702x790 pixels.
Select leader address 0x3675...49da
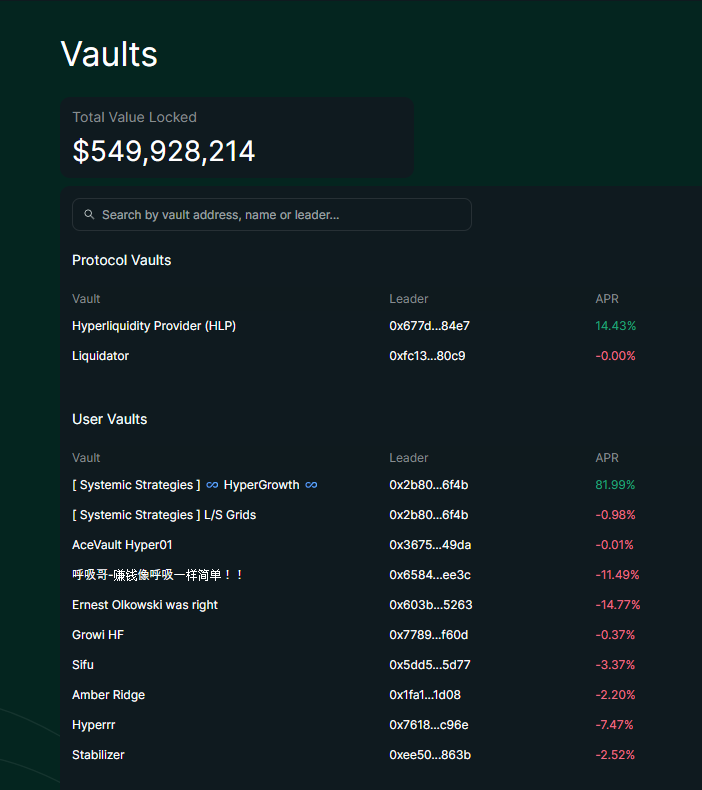tap(430, 545)
